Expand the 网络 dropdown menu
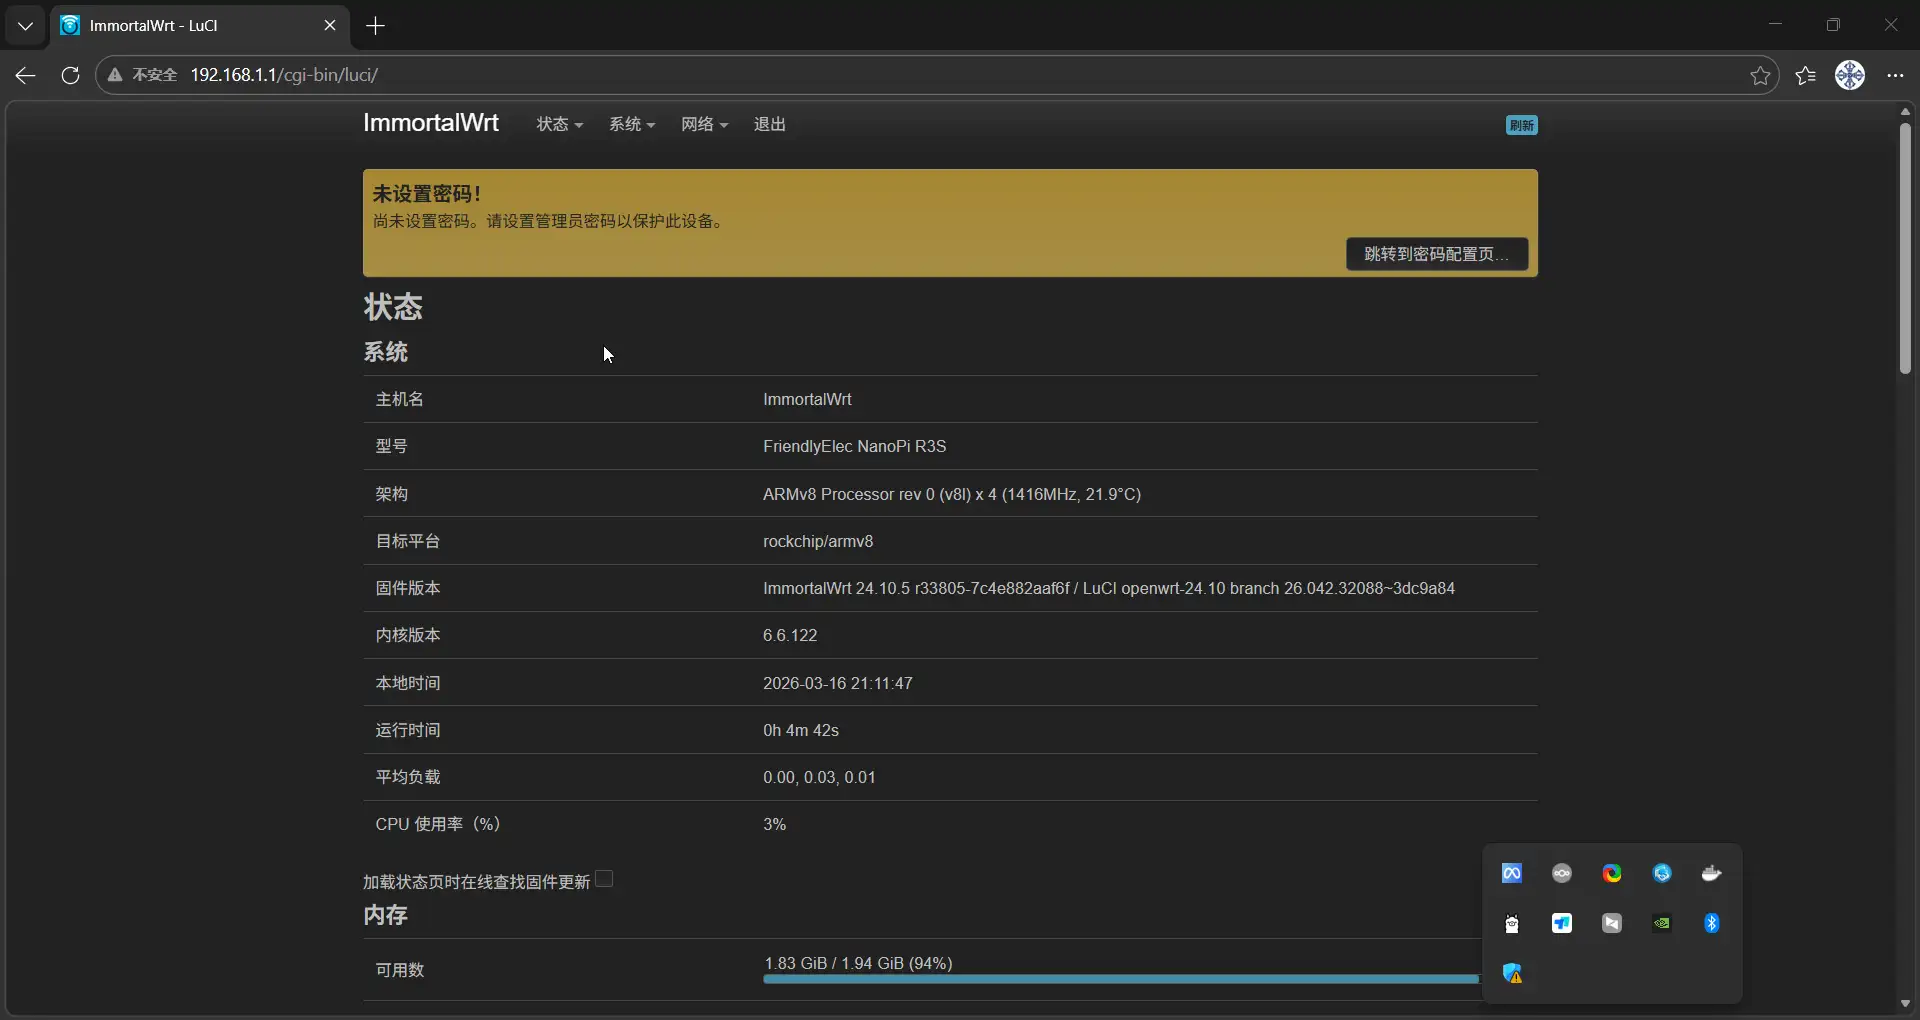 pyautogui.click(x=704, y=124)
